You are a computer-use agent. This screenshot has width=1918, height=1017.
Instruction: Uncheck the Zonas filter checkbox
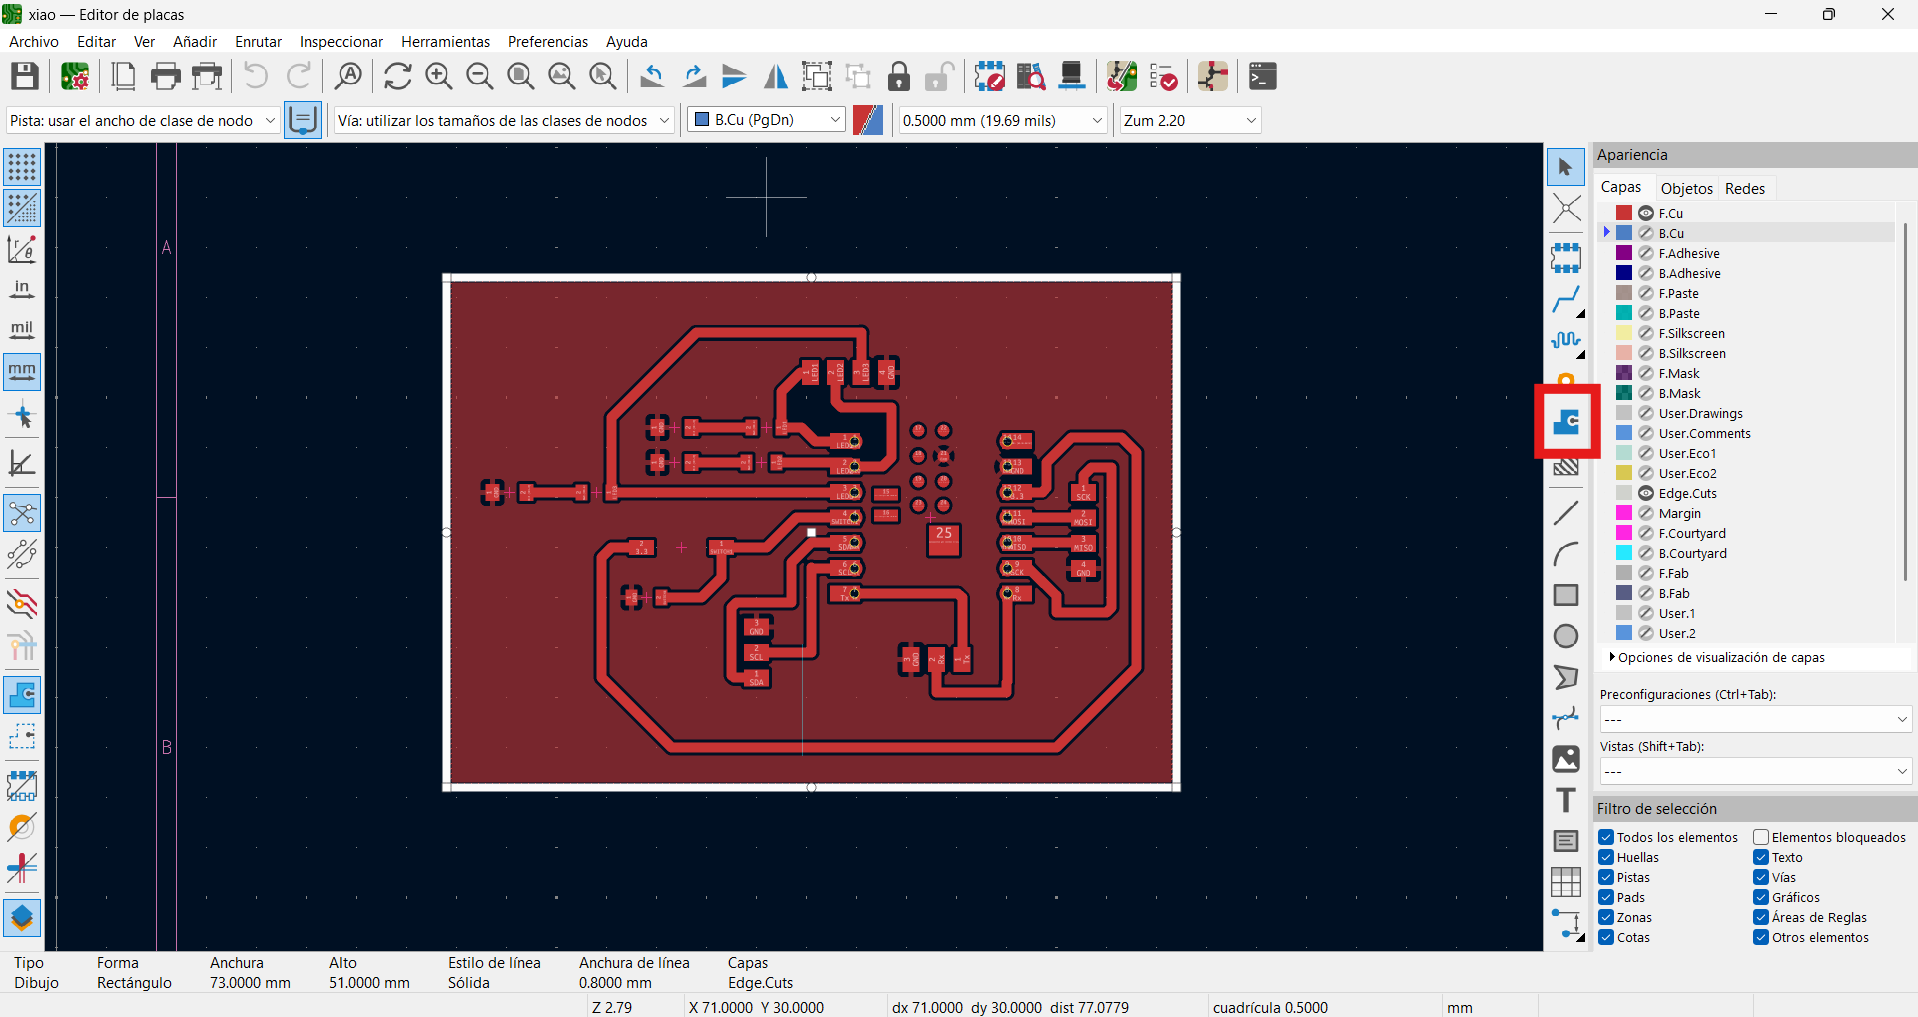1606,917
